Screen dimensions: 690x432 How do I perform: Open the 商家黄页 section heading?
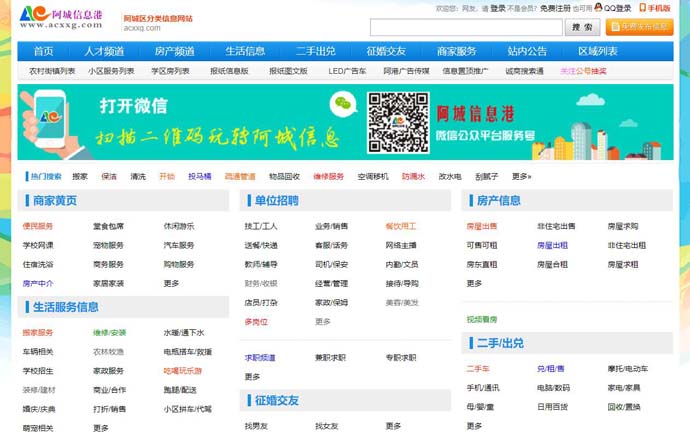click(55, 201)
